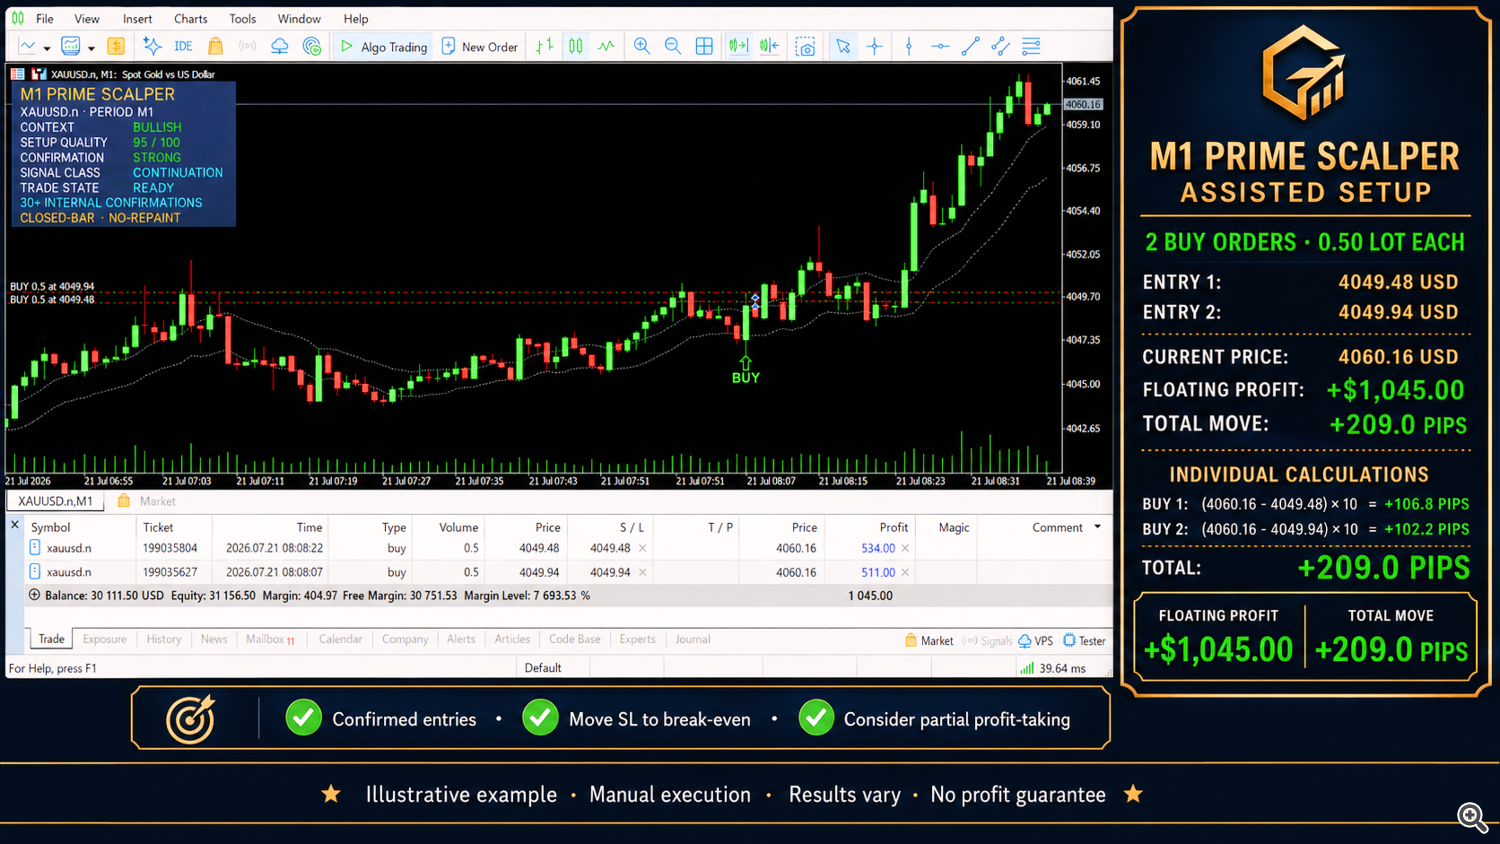Viewport: 1500px width, 844px height.
Task: Open Signals in toolbox bottom bar
Action: point(987,641)
